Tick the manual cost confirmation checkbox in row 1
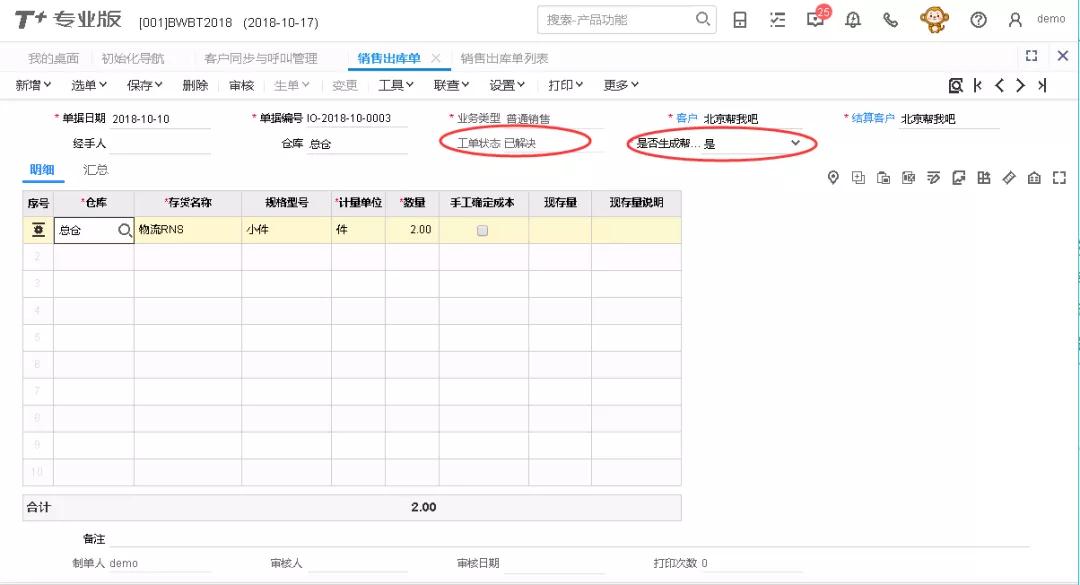Screen dimensions: 1080x585 pyautogui.click(x=482, y=230)
